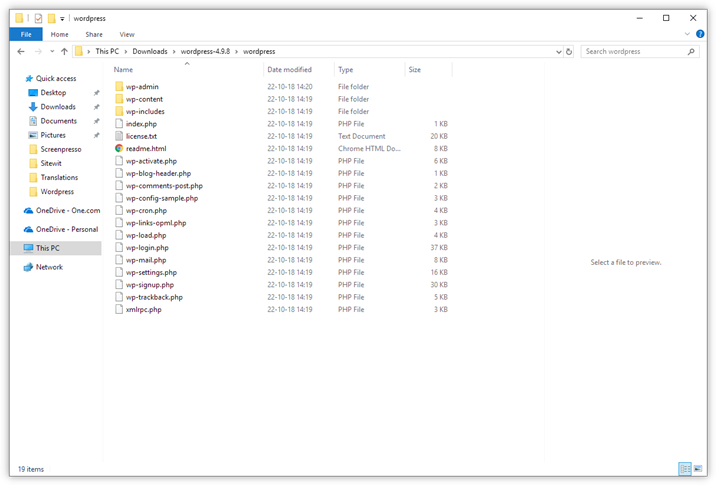
Task: Select the wp-config-sample.php file name
Action: pyautogui.click(x=162, y=198)
